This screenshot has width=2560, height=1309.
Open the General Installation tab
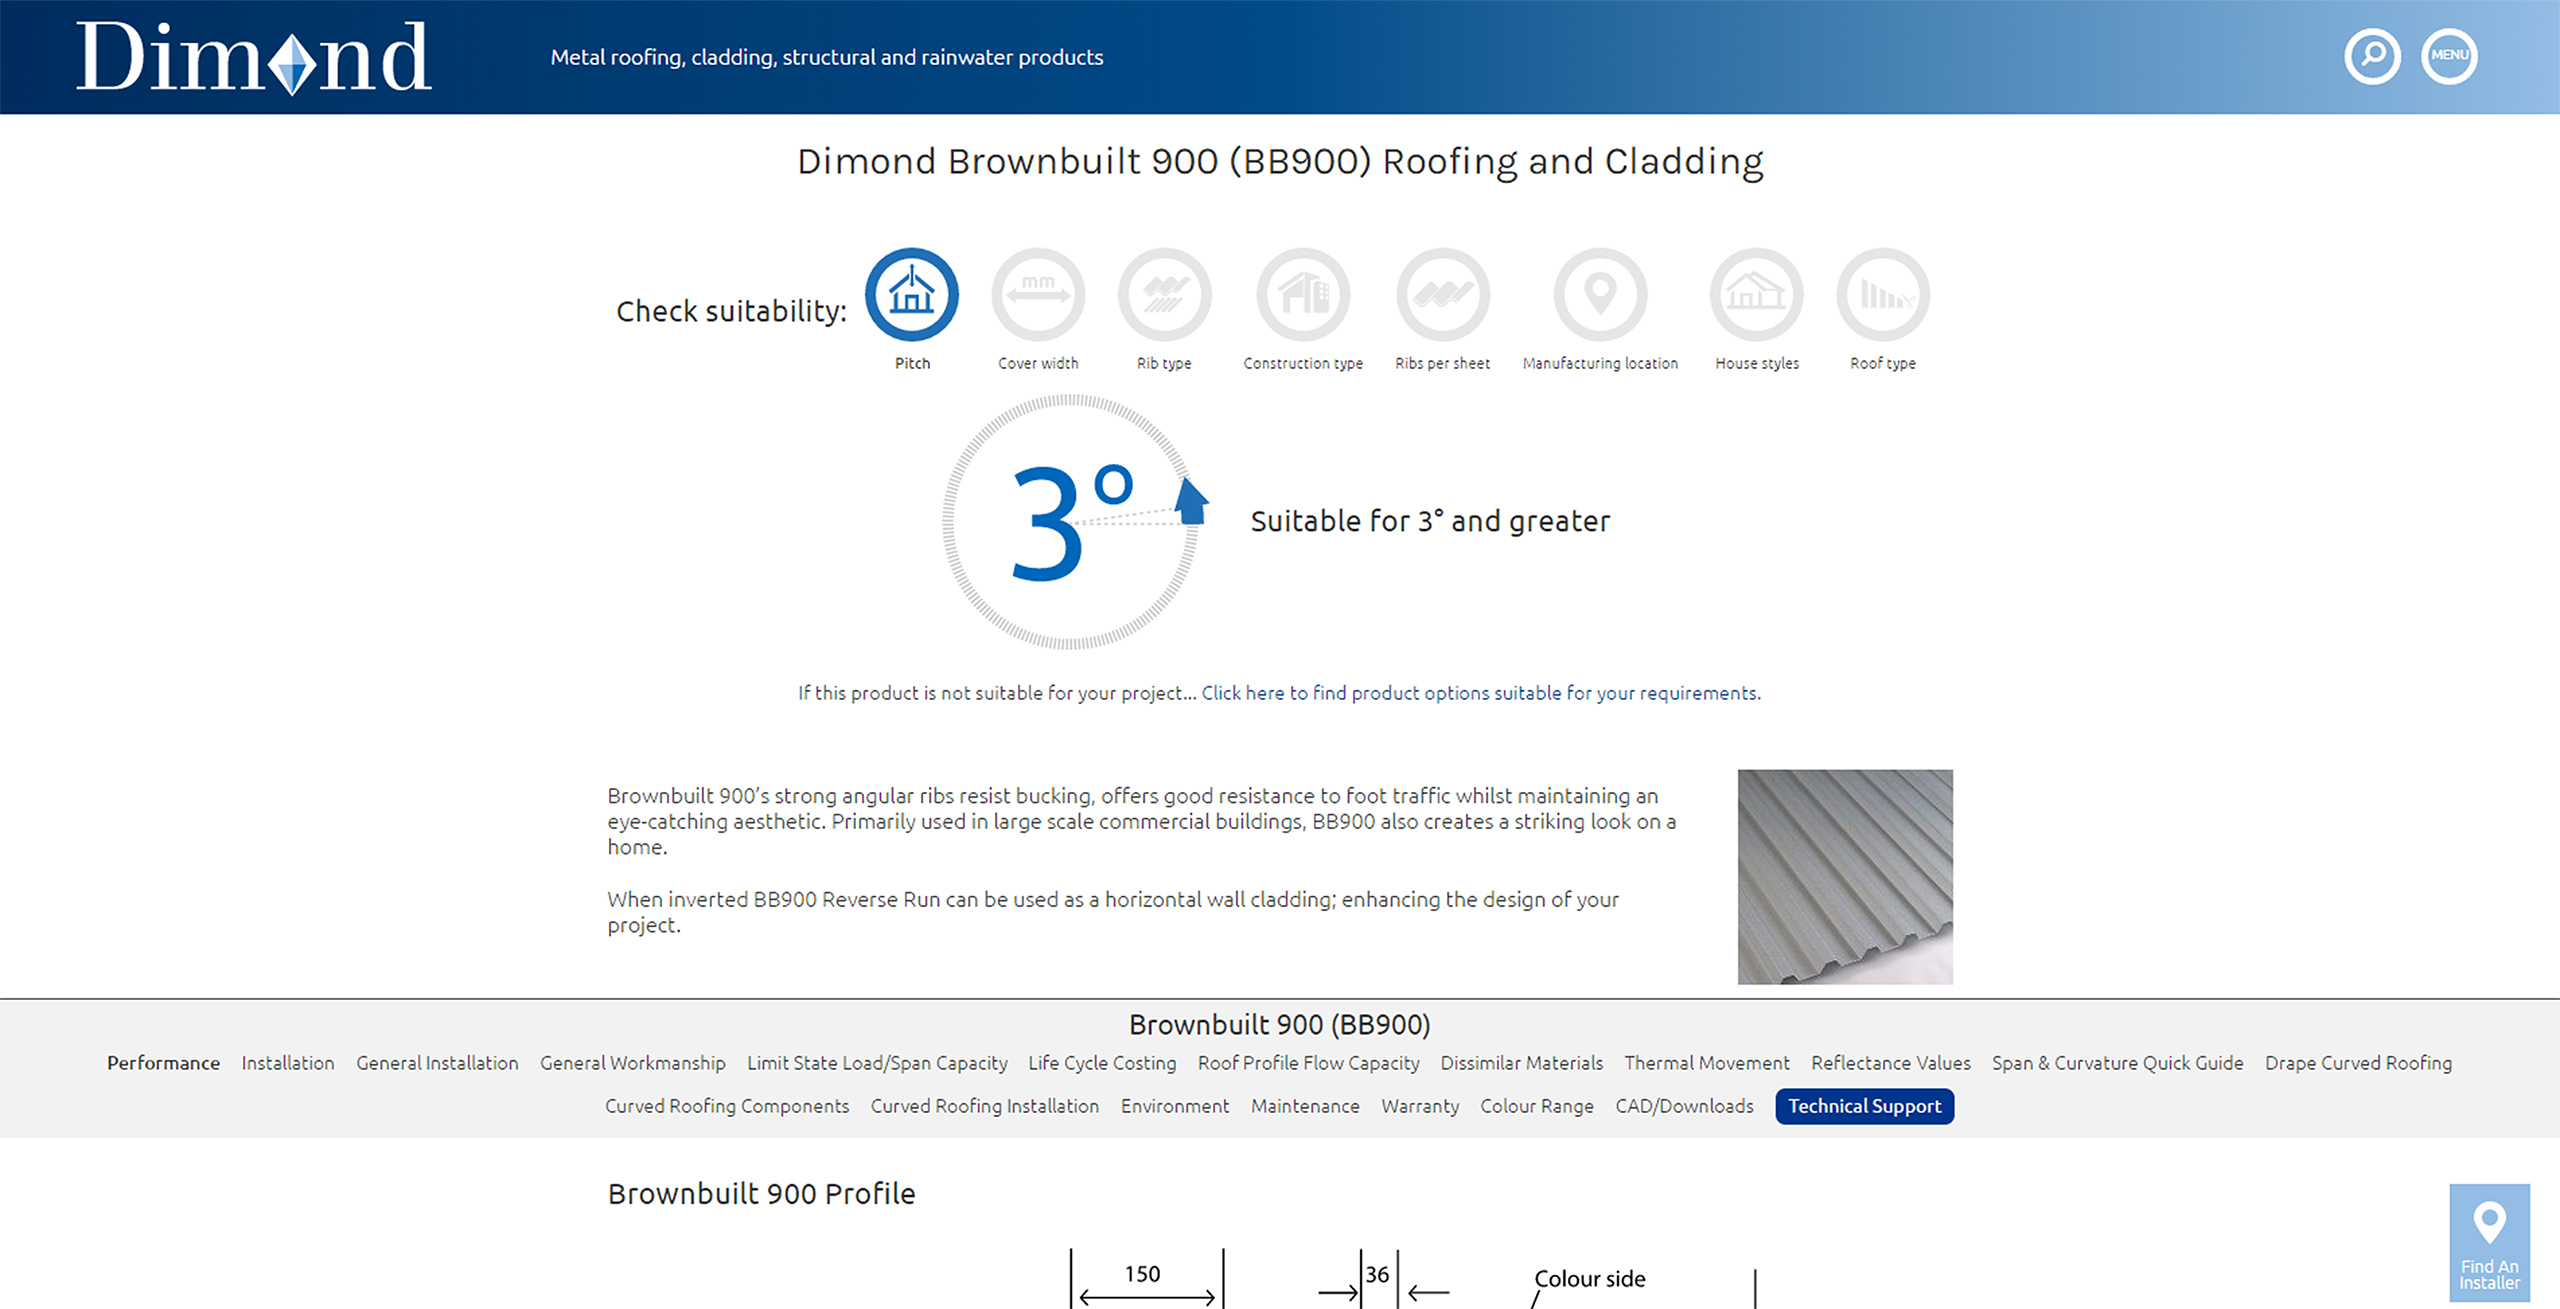click(x=437, y=1063)
